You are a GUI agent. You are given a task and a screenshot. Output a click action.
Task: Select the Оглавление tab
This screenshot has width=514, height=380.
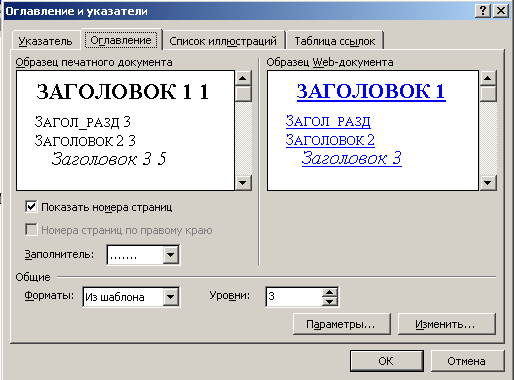coord(121,40)
